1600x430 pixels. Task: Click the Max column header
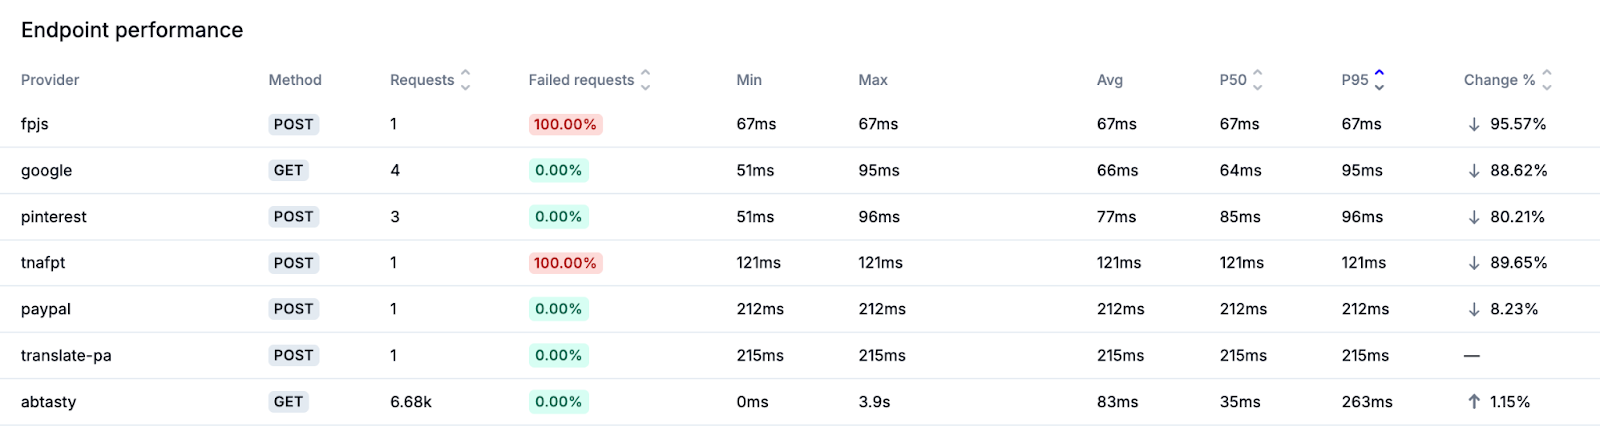pos(873,80)
